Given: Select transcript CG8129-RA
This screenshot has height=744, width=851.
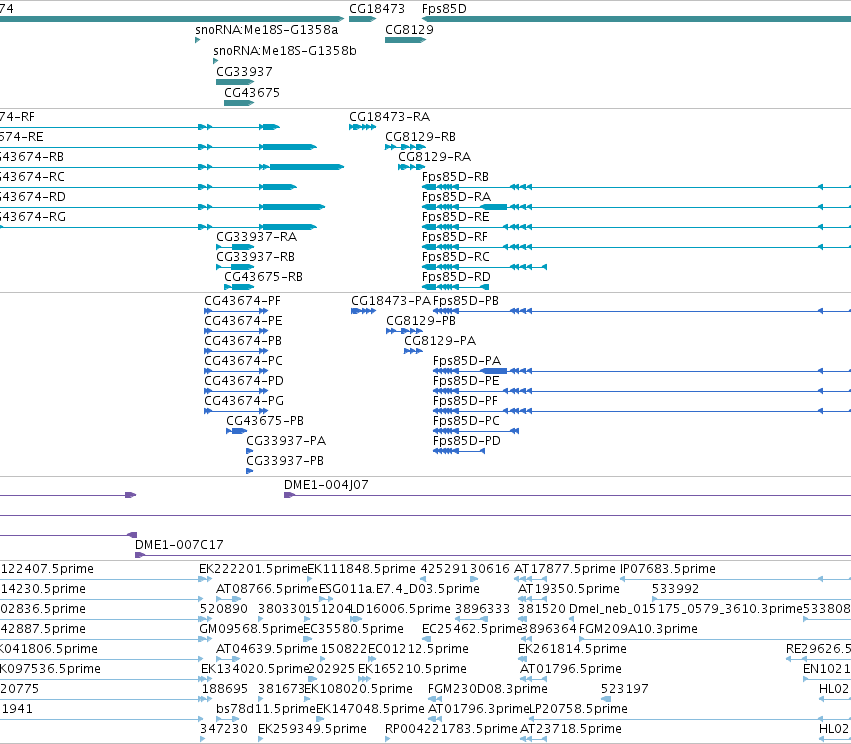Looking at the screenshot, I should click(x=435, y=157).
